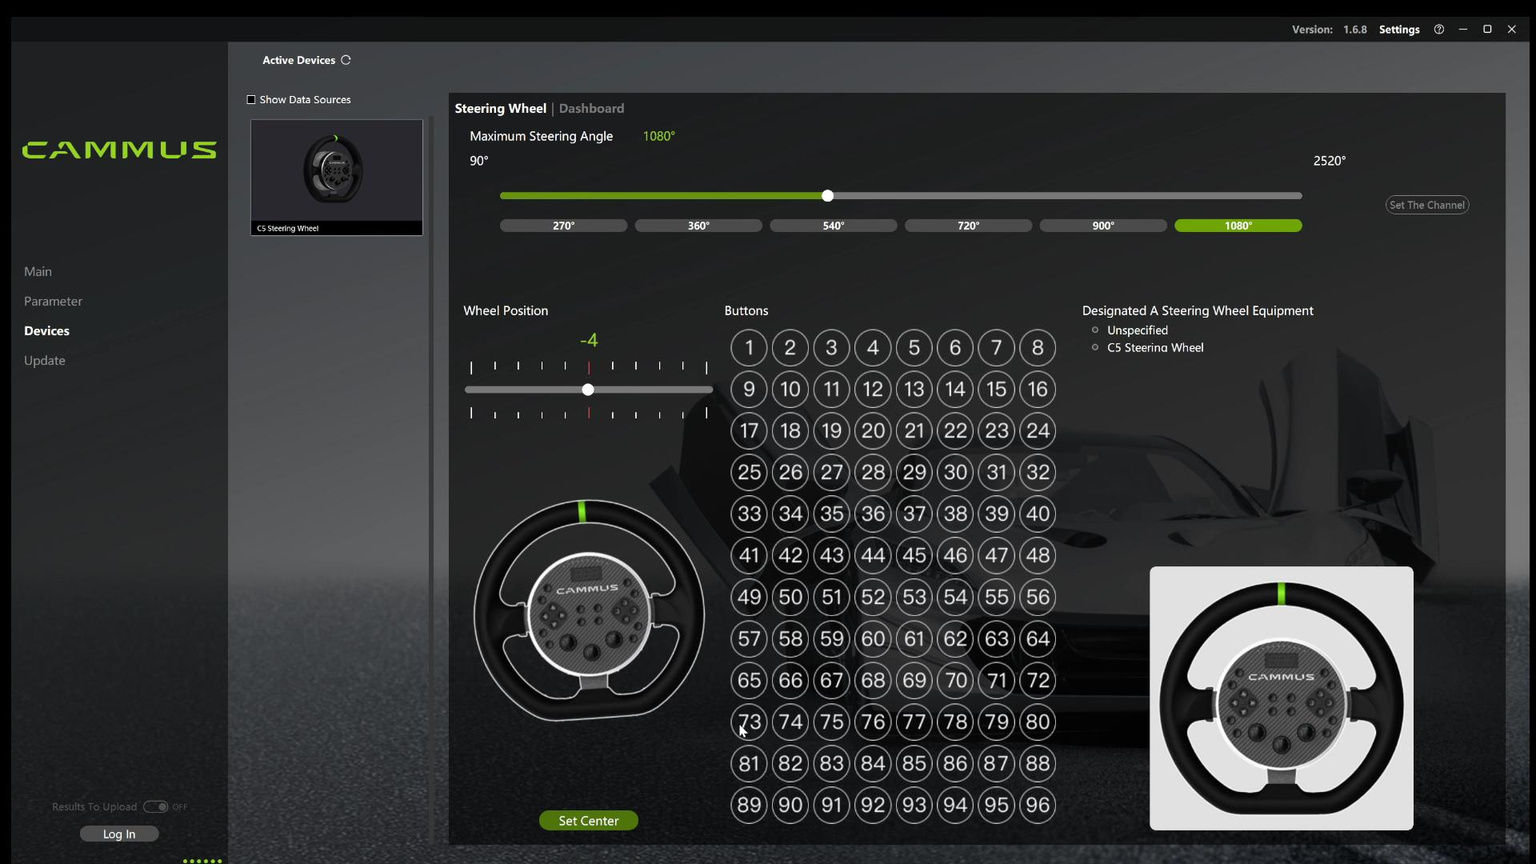This screenshot has height=864, width=1536.
Task: Click button indicator number 67
Action: click(831, 680)
